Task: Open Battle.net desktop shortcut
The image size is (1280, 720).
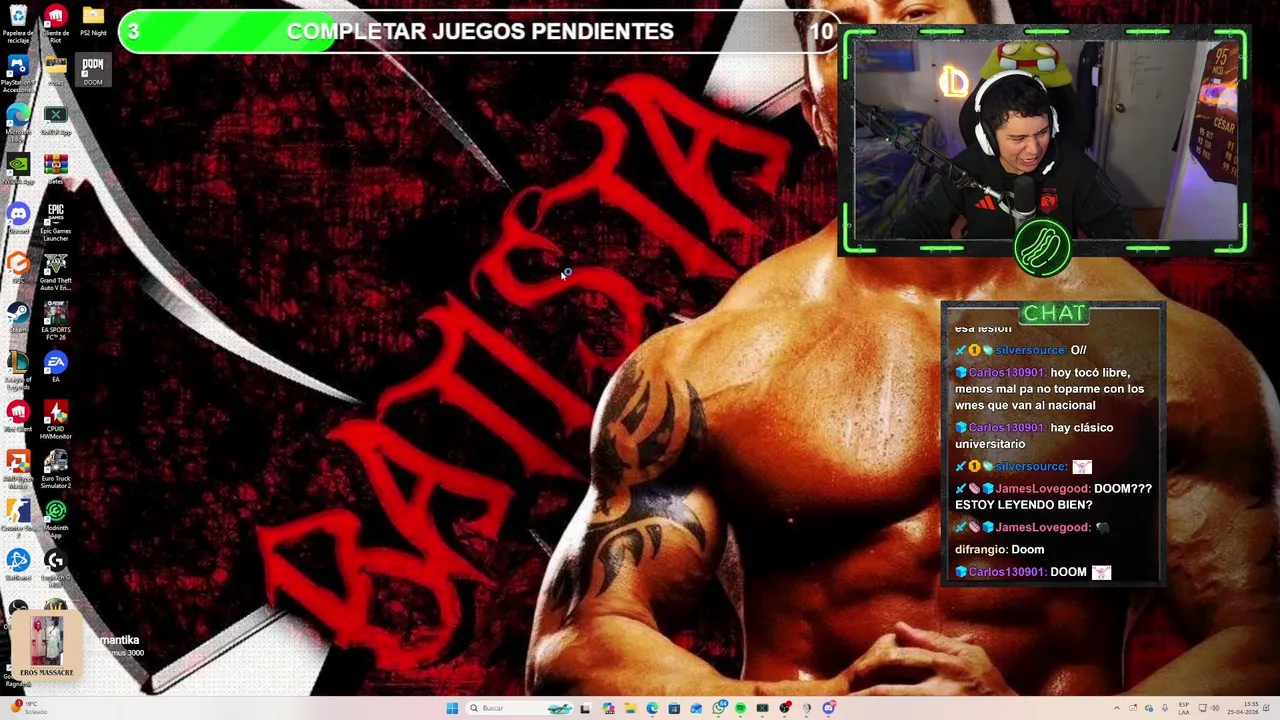Action: (18, 565)
